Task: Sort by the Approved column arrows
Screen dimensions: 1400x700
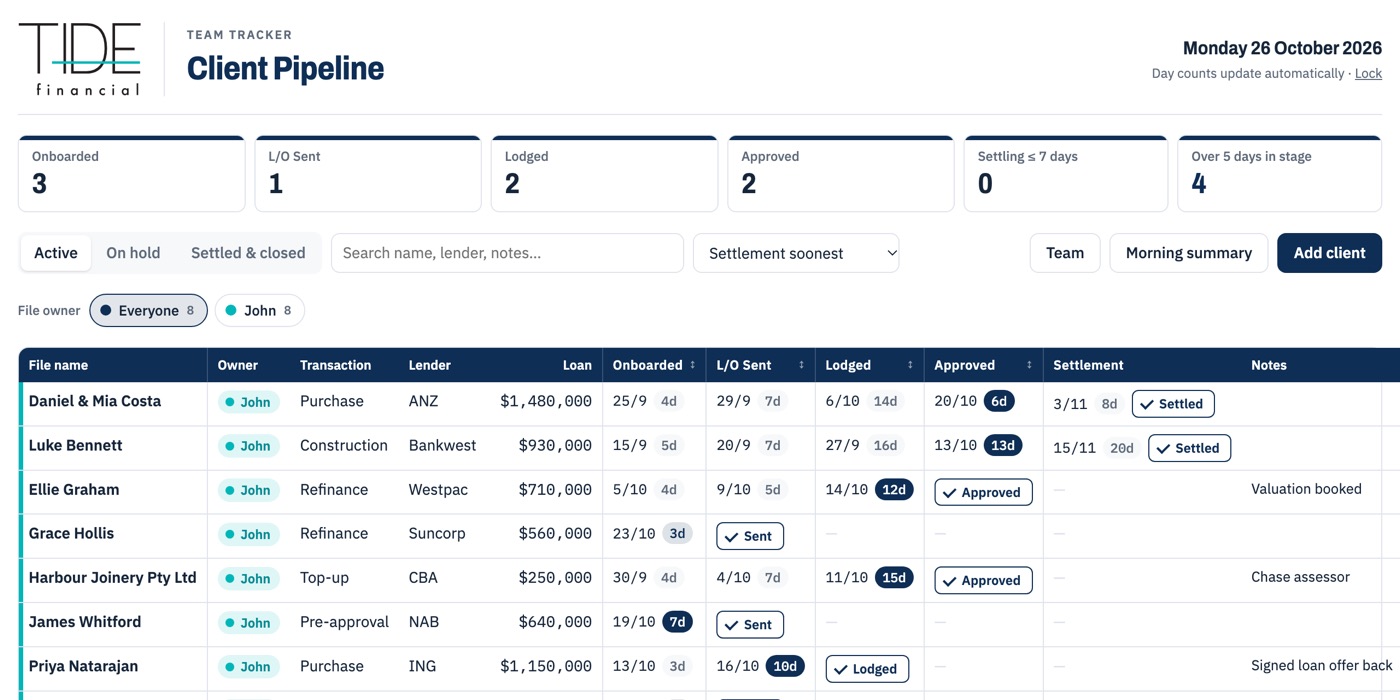Action: 1029,365
